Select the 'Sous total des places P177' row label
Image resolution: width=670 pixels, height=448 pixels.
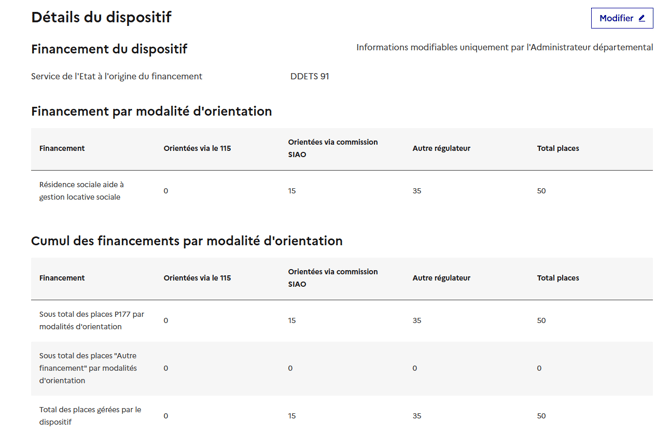click(92, 320)
